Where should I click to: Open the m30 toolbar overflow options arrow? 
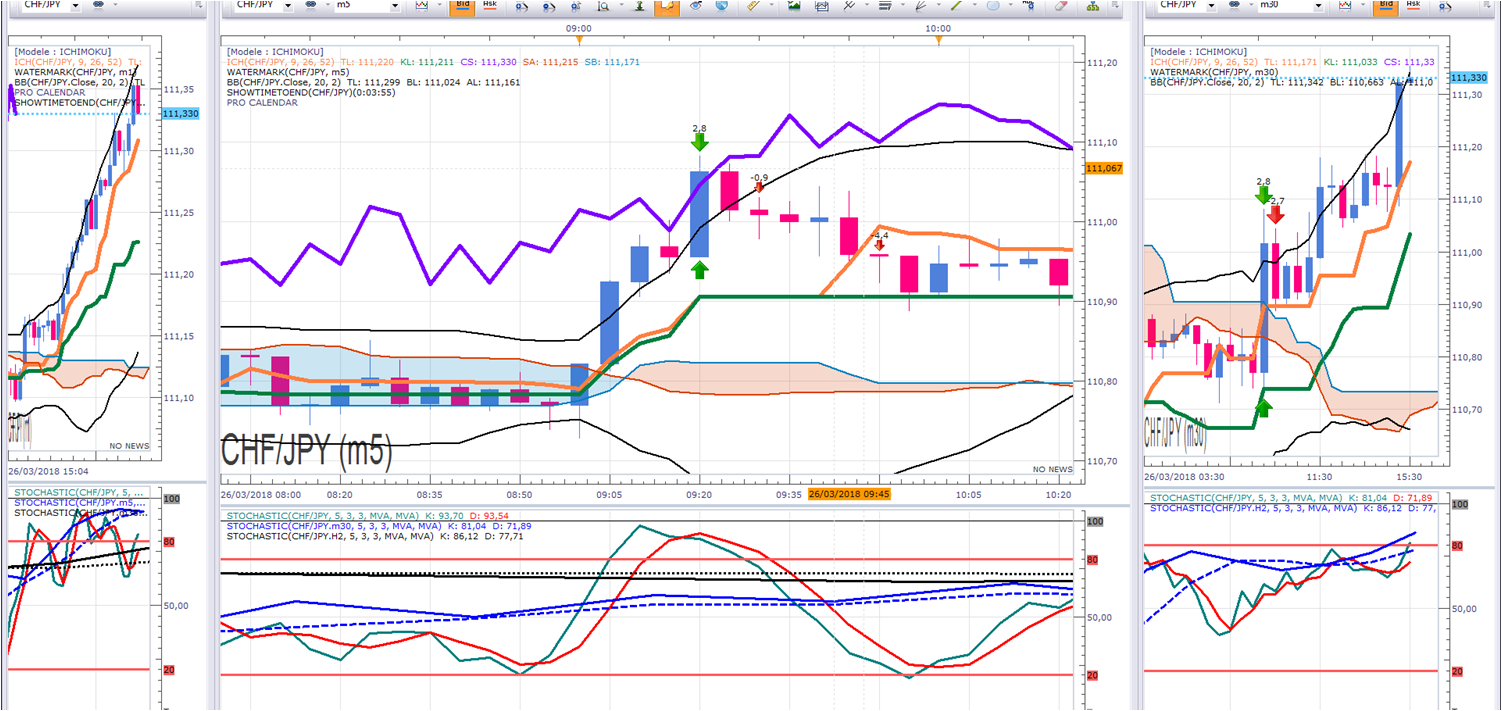1487,6
